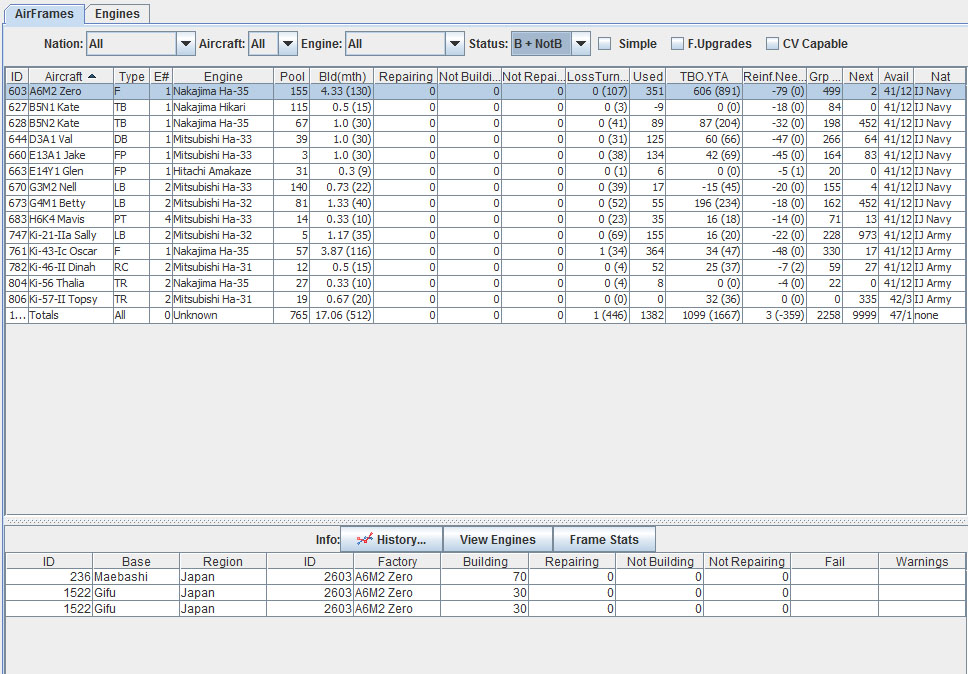Select the D3A1 Val row
The image size is (968, 674).
click(486, 139)
